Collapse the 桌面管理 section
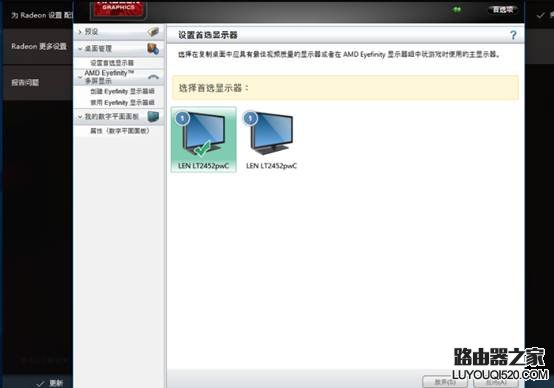The width and height of the screenshot is (554, 388). tap(80, 49)
